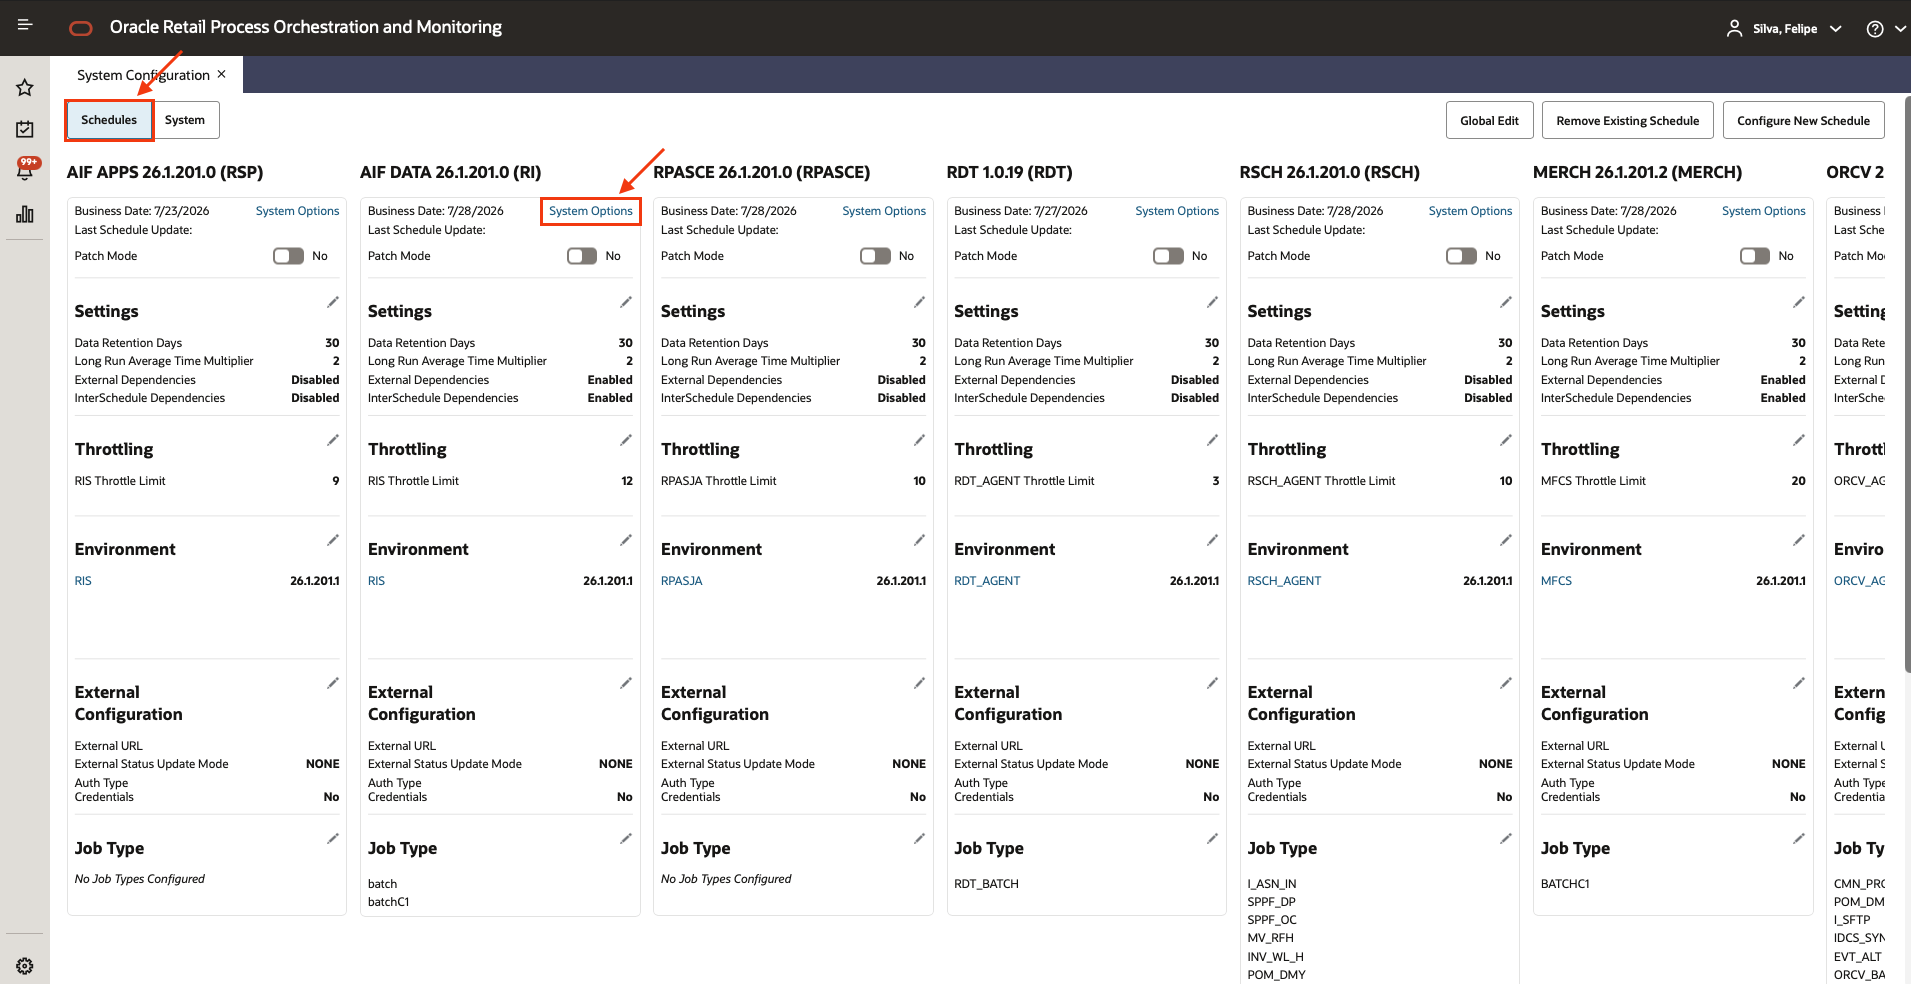Open RDT_AGENT environment link

tap(987, 581)
